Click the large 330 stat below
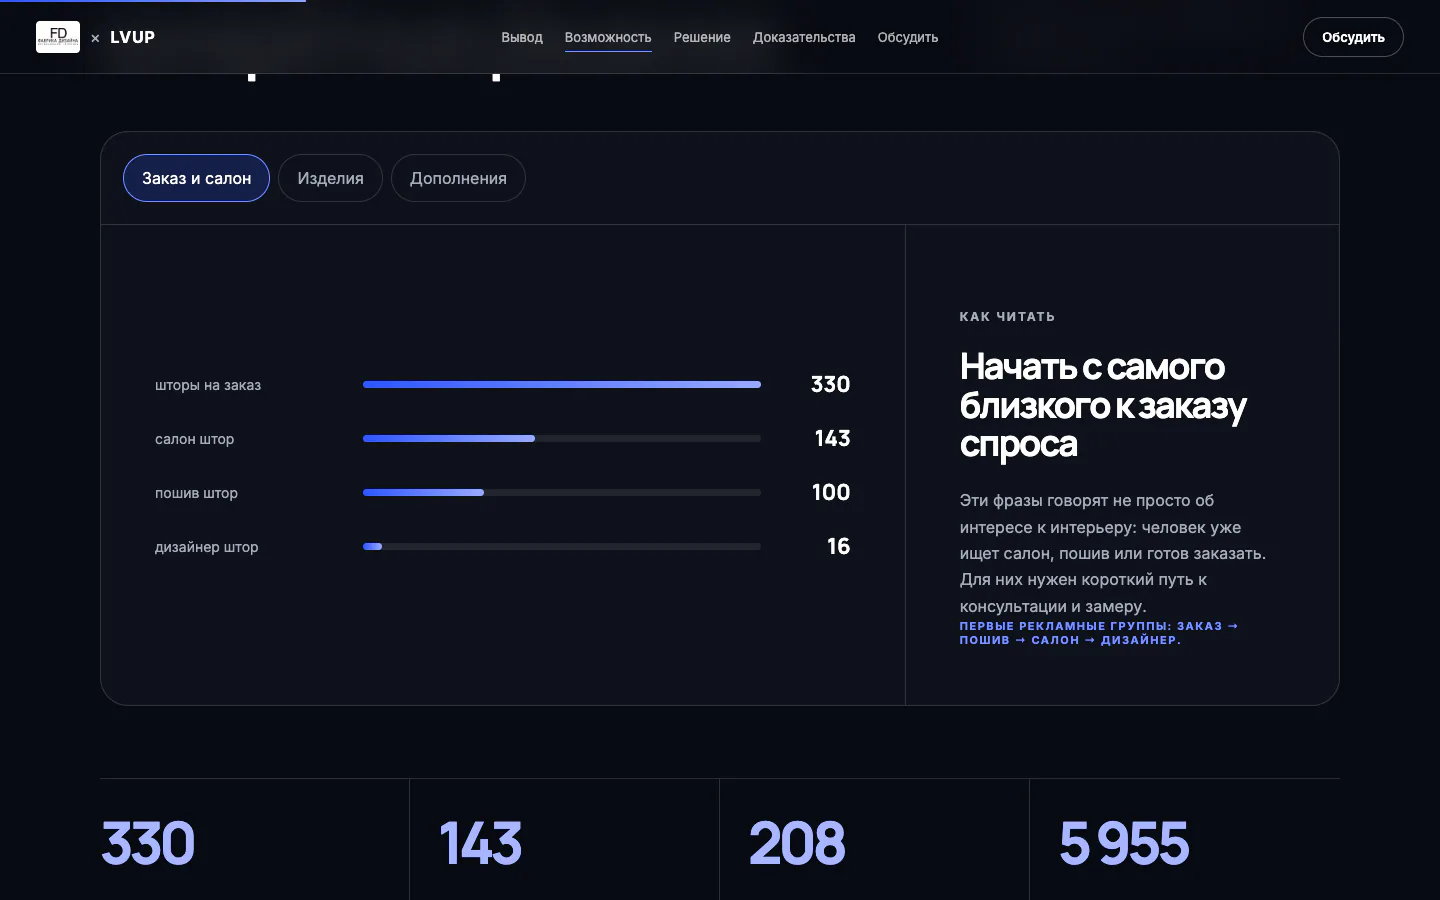This screenshot has width=1440, height=900. (148, 843)
